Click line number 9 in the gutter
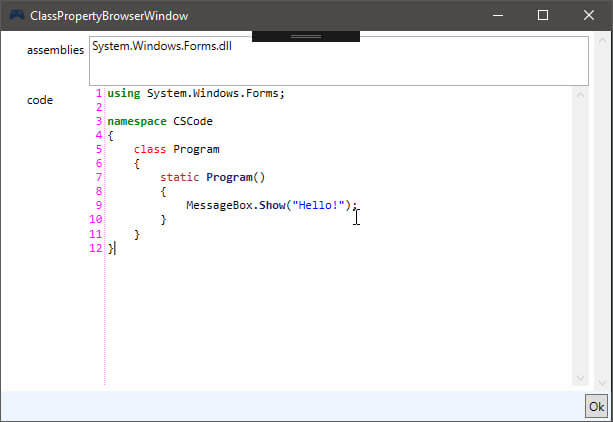 (x=98, y=206)
